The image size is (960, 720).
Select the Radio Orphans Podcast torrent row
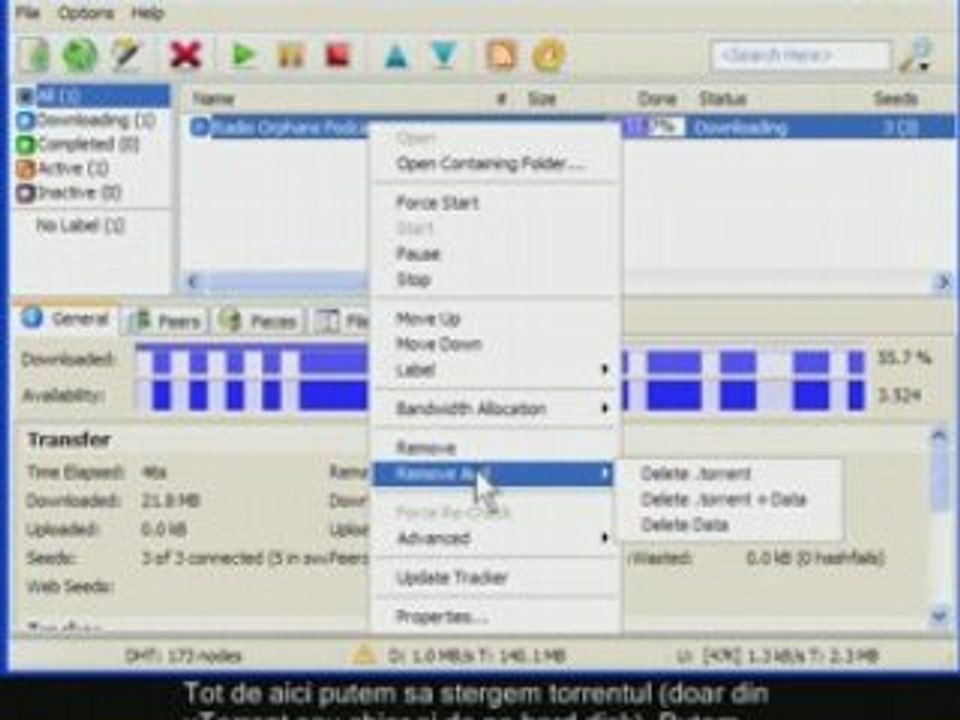click(569, 127)
